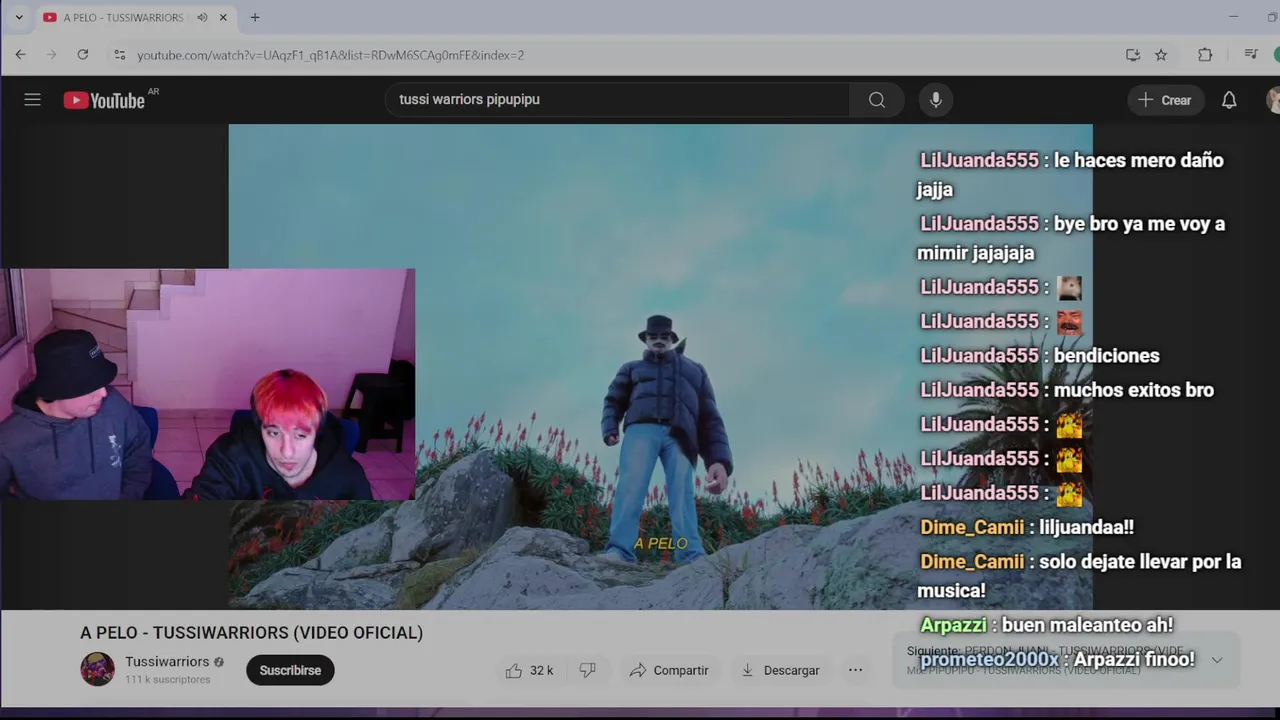Open the notifications bell
The image size is (1280, 720).
[x=1229, y=100]
